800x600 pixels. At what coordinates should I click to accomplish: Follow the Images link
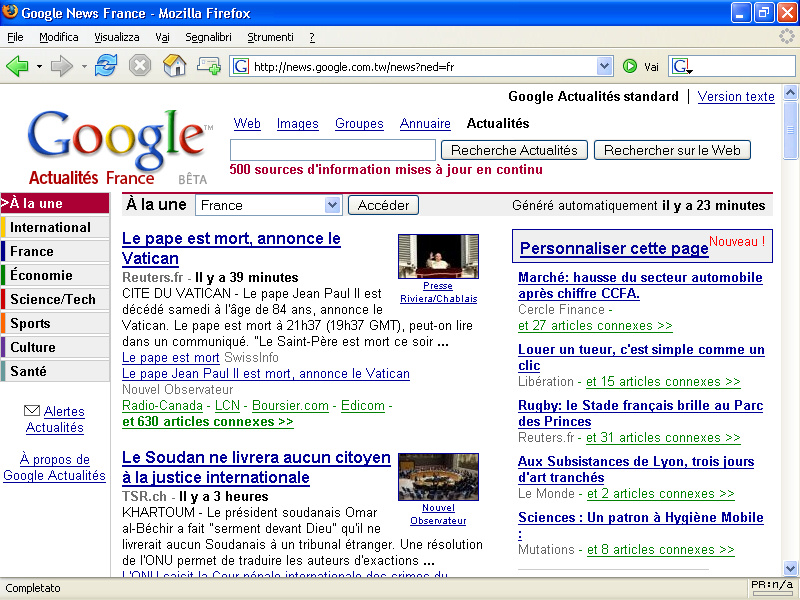click(297, 123)
